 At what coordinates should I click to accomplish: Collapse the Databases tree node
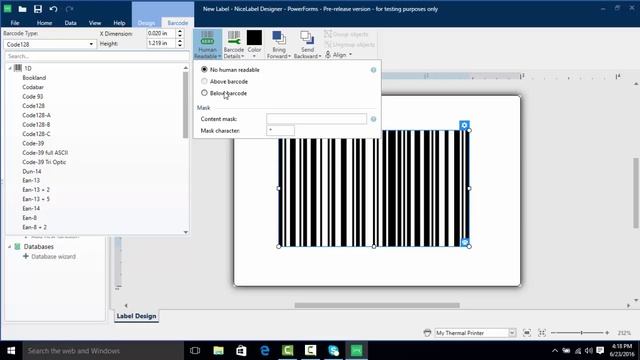9,247
